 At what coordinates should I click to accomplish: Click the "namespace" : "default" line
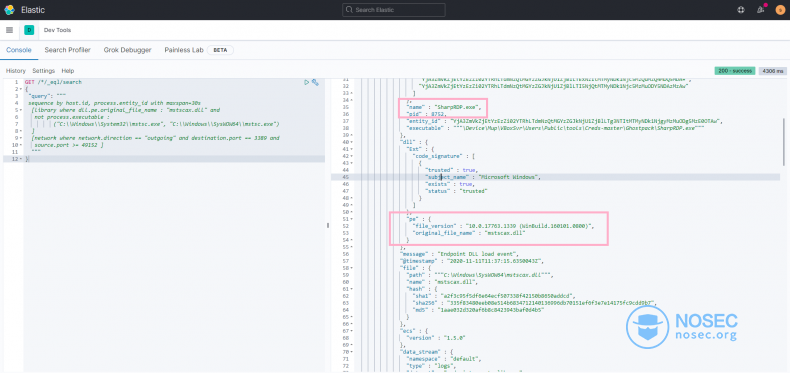click(x=444, y=359)
